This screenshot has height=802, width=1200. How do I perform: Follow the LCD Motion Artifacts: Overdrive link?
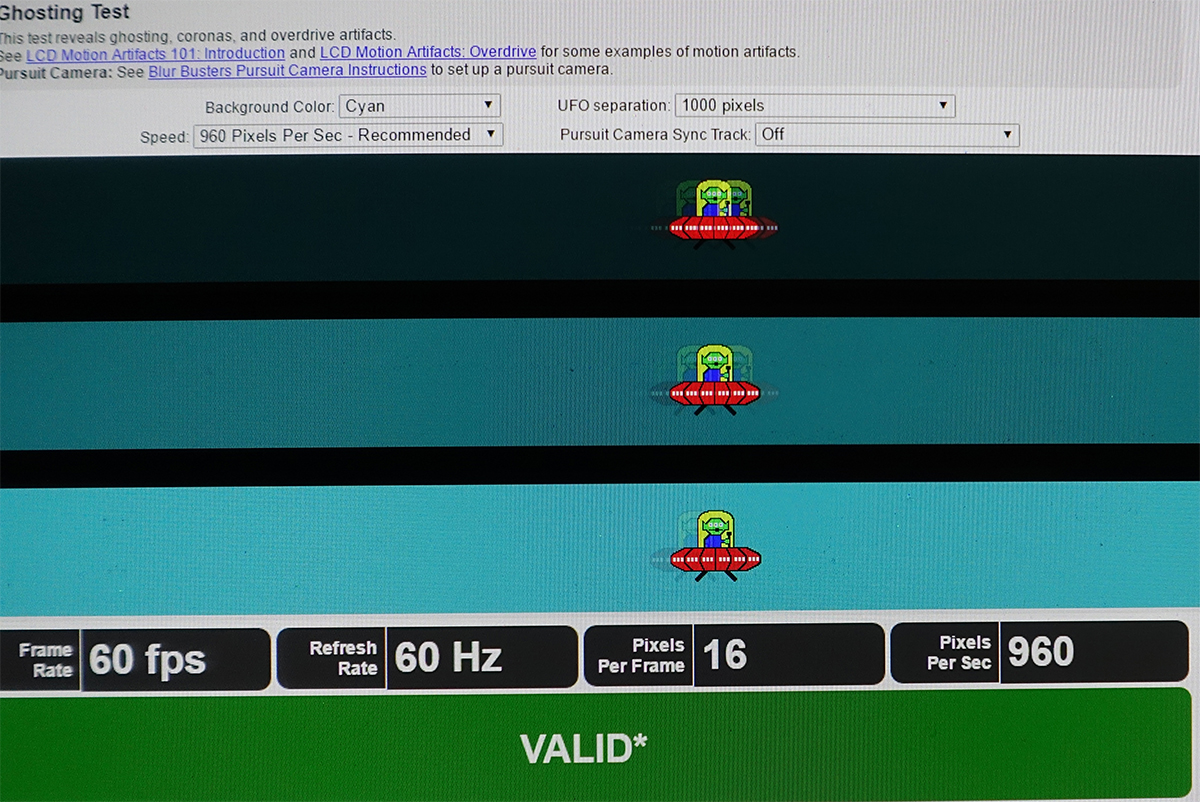coord(428,52)
